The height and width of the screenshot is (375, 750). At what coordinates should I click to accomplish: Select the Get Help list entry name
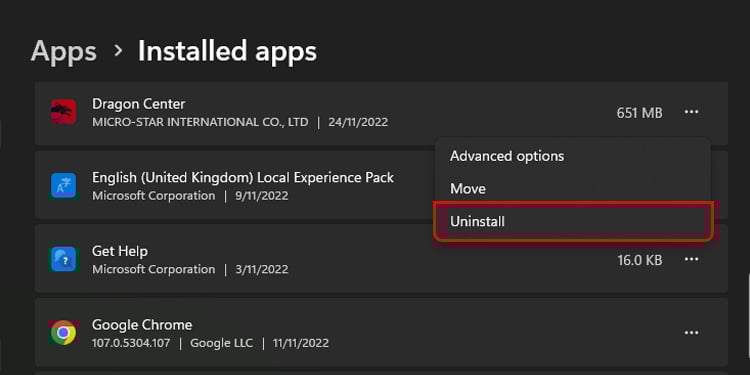[120, 251]
